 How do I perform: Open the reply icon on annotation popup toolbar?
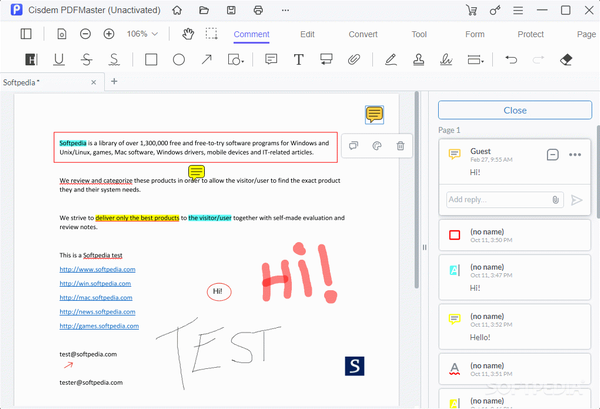point(353,146)
